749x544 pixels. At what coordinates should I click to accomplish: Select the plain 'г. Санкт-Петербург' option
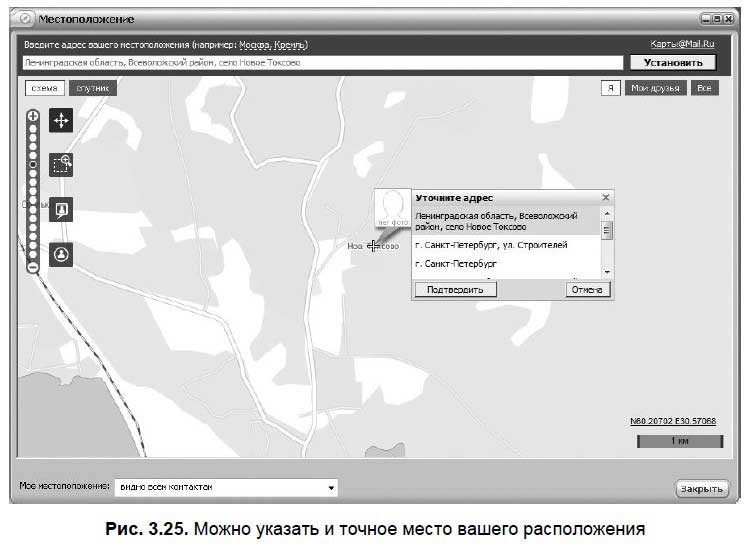506,263
